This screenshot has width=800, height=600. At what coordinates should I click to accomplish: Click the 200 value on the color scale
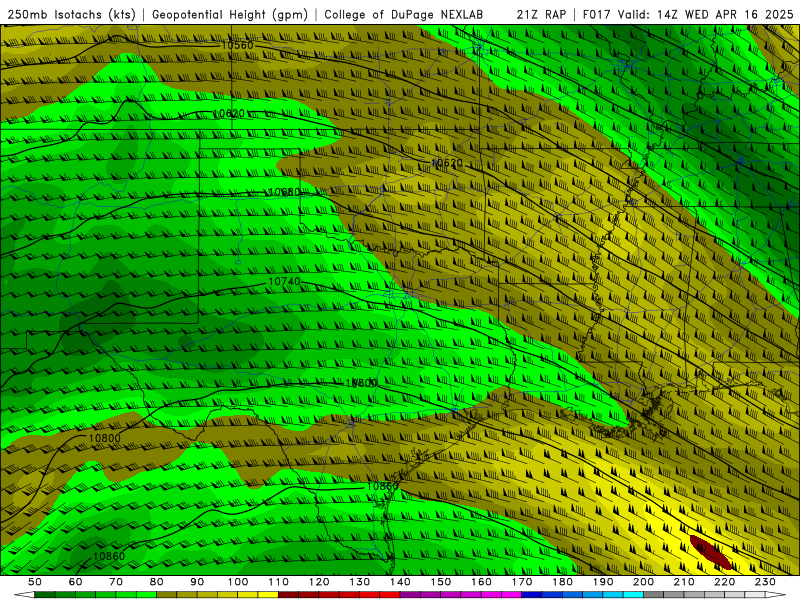(x=643, y=582)
